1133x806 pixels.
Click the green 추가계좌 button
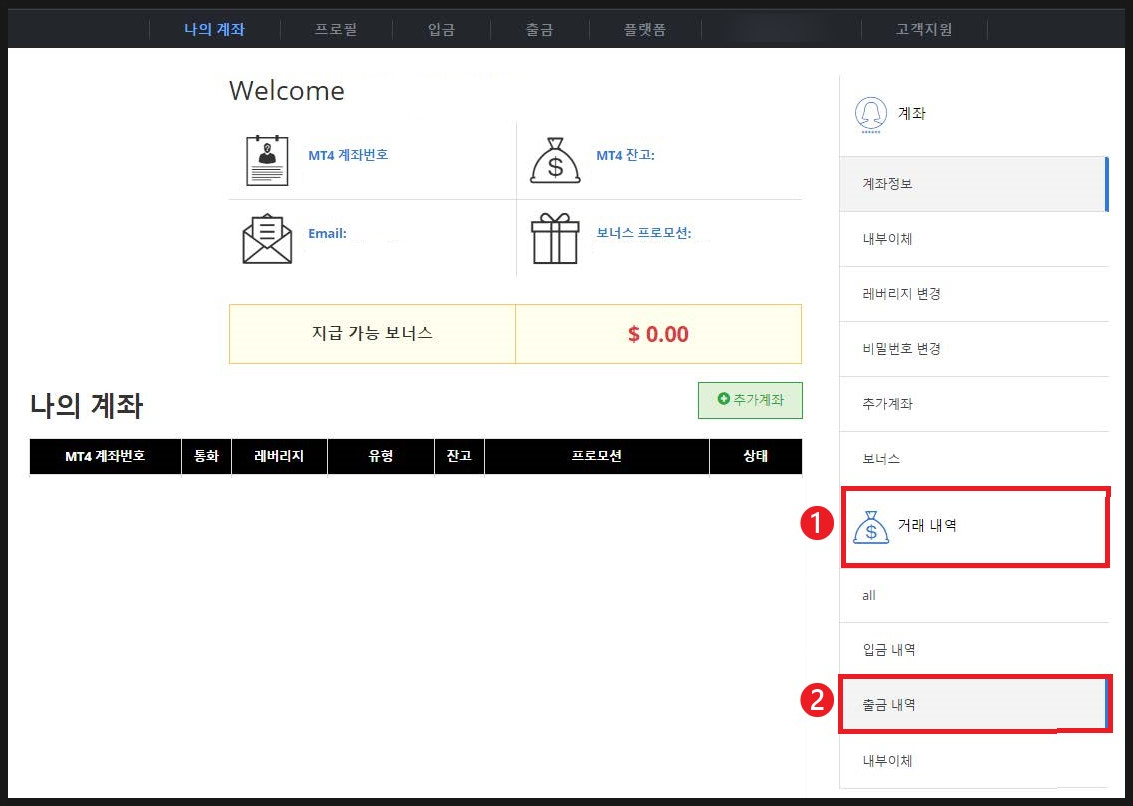750,400
